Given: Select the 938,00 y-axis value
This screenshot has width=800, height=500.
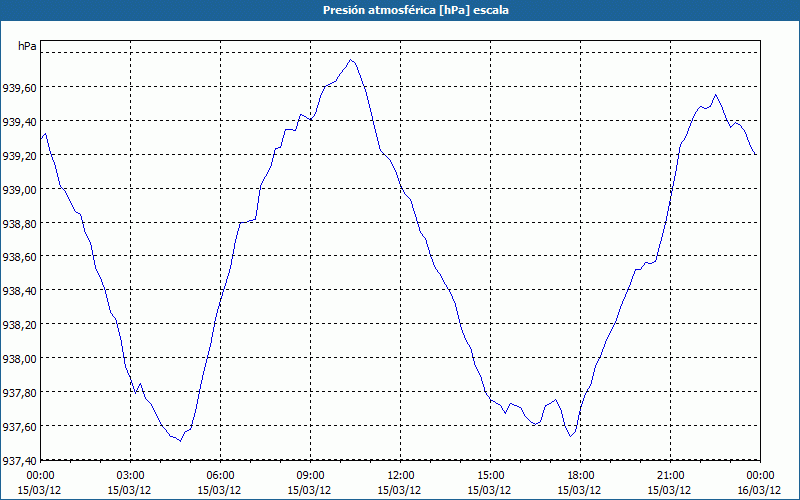Looking at the screenshot, I should 19,358.
